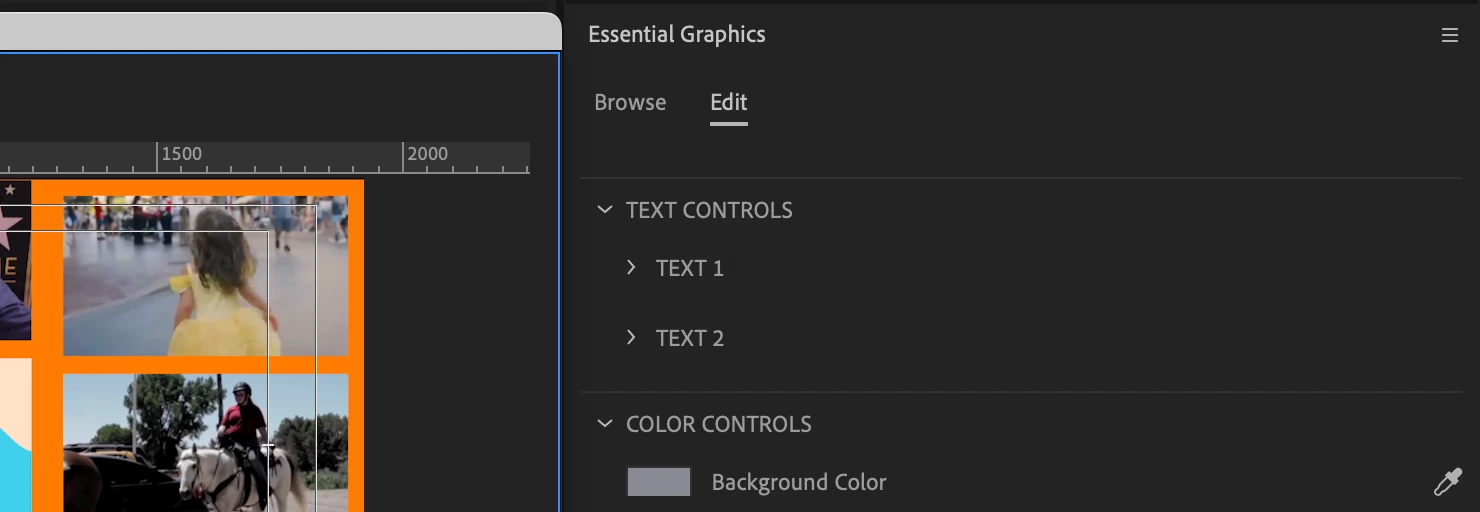Screen dimensions: 1480x512
Task: Collapse the TEXT CONTROLS section
Action: point(604,210)
